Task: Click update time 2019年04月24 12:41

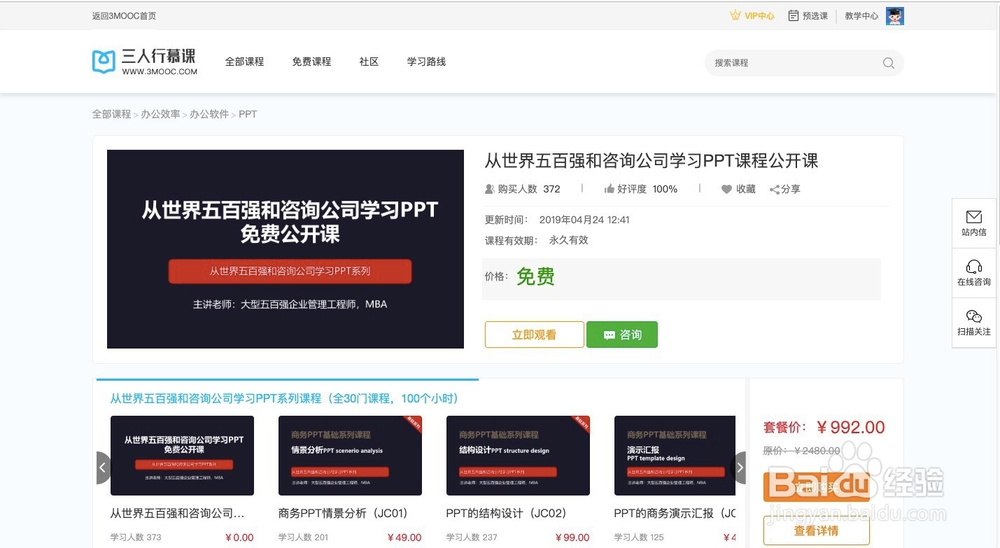Action: 584,219
